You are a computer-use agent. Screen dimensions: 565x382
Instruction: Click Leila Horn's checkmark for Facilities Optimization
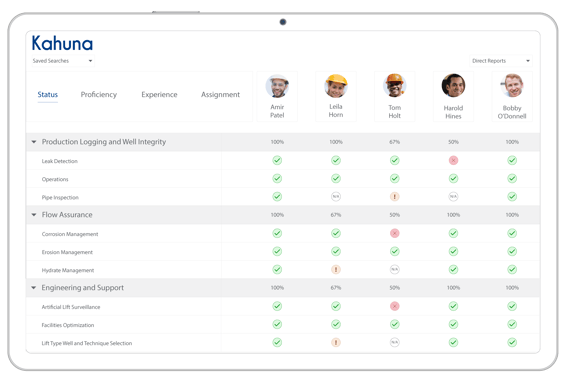pyautogui.click(x=336, y=324)
